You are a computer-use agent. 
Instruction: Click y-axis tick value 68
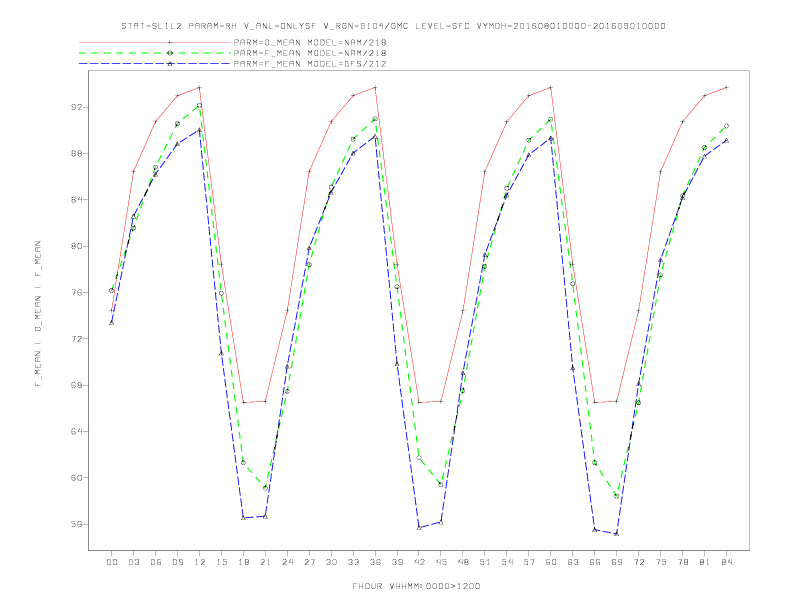[76, 385]
